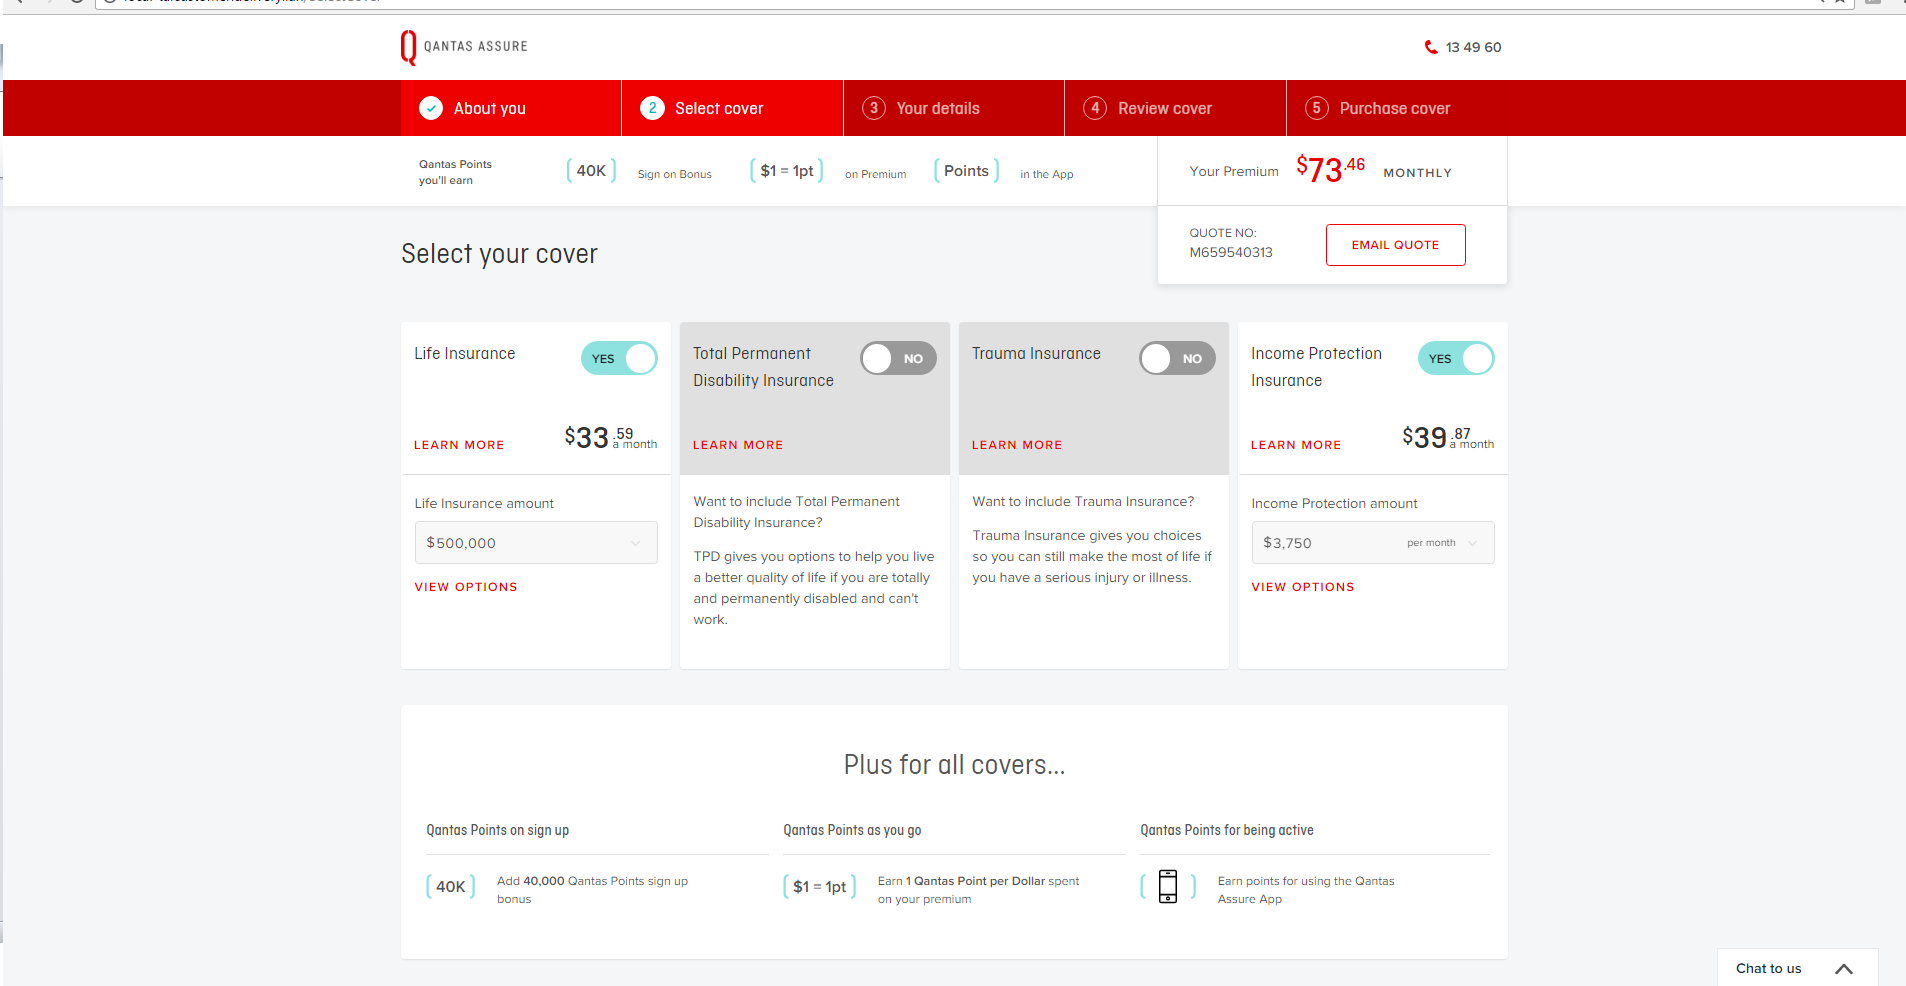Click the 40K badge under sign up
The width and height of the screenshot is (1906, 986).
(451, 887)
